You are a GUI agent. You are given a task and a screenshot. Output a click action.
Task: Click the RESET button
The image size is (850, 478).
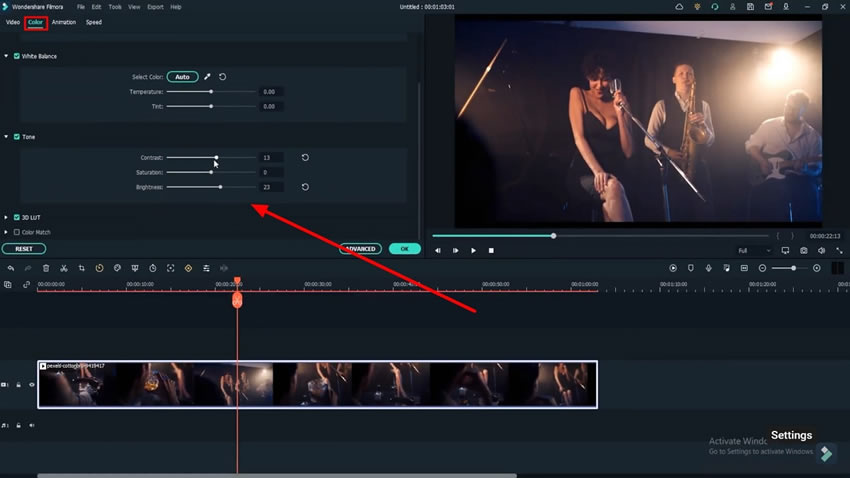tap(24, 249)
